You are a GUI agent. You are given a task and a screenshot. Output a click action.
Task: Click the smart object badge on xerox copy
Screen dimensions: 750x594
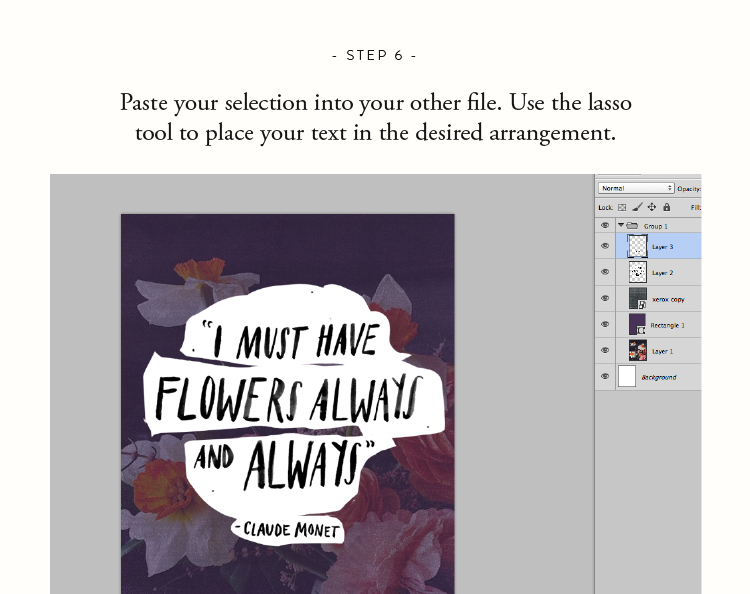(642, 305)
